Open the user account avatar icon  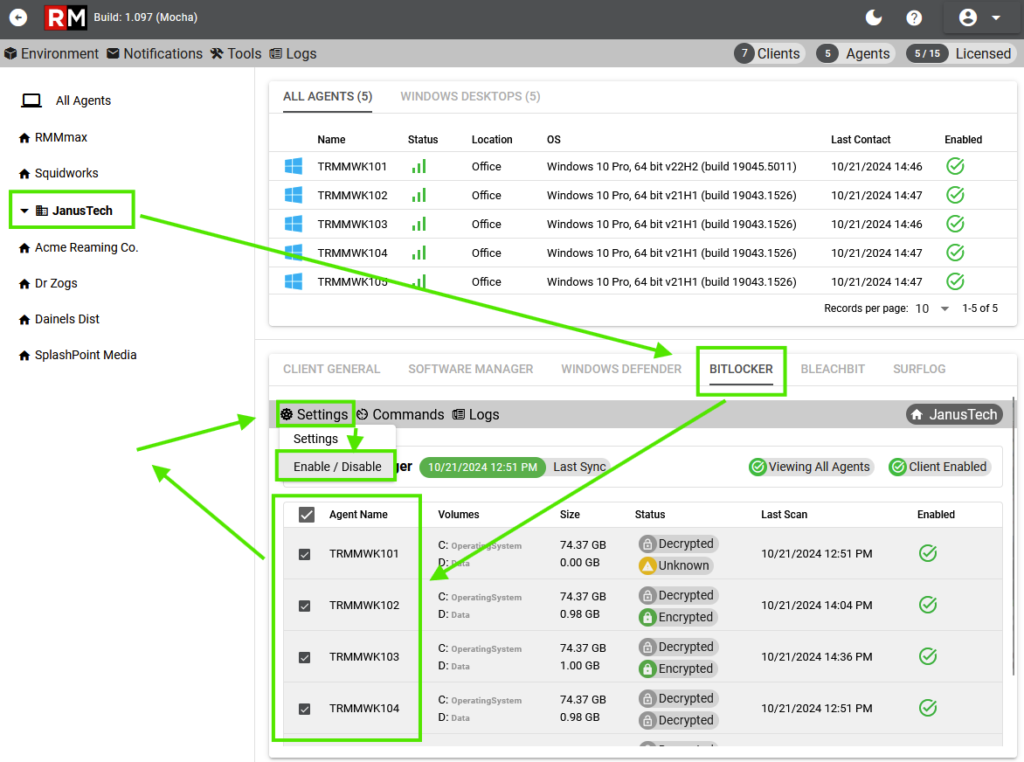tap(968, 18)
